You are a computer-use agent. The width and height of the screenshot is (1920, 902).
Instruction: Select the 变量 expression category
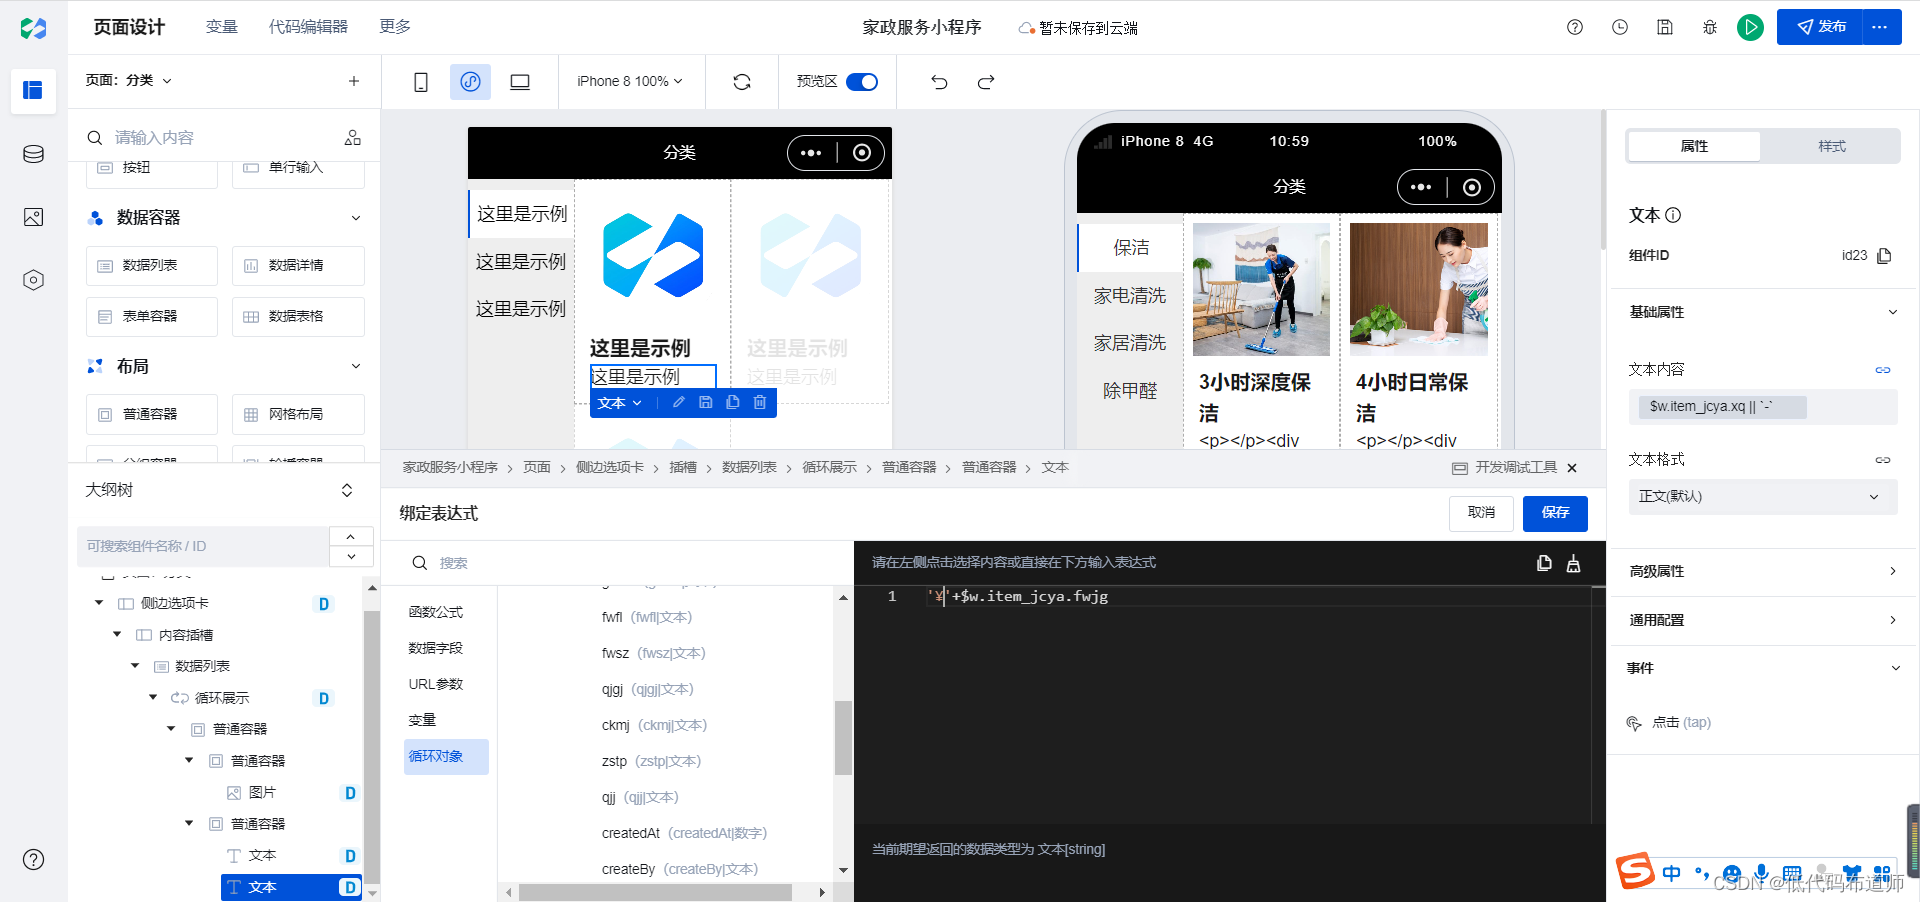[x=422, y=720]
